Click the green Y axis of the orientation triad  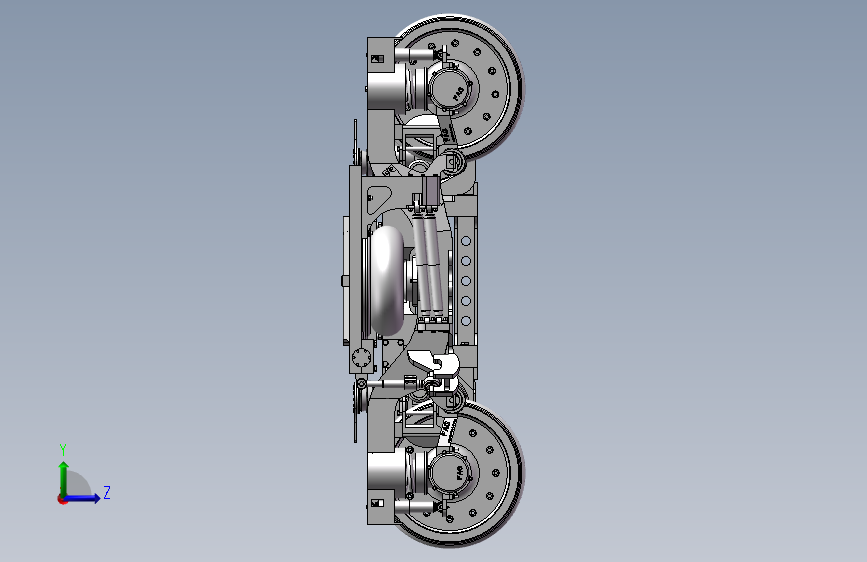(64, 480)
